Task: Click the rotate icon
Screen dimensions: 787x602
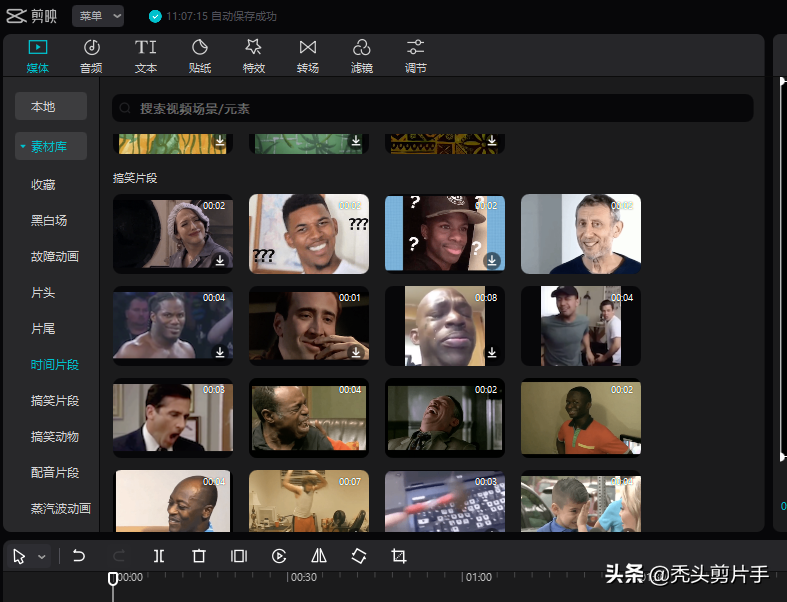Action: [x=359, y=556]
